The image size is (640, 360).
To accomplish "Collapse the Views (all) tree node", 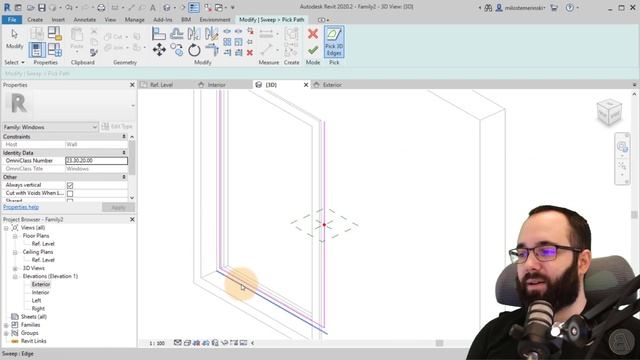I will pyautogui.click(x=6, y=228).
